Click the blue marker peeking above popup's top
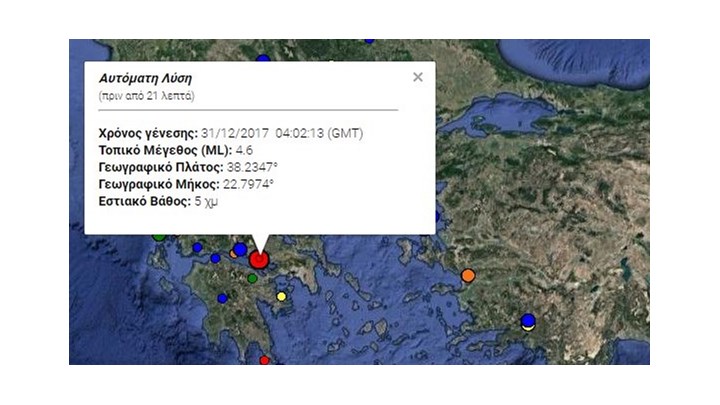 263,58
